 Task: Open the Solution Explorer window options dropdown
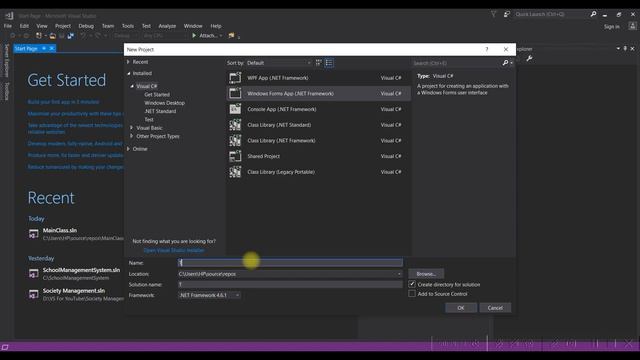[x=618, y=49]
